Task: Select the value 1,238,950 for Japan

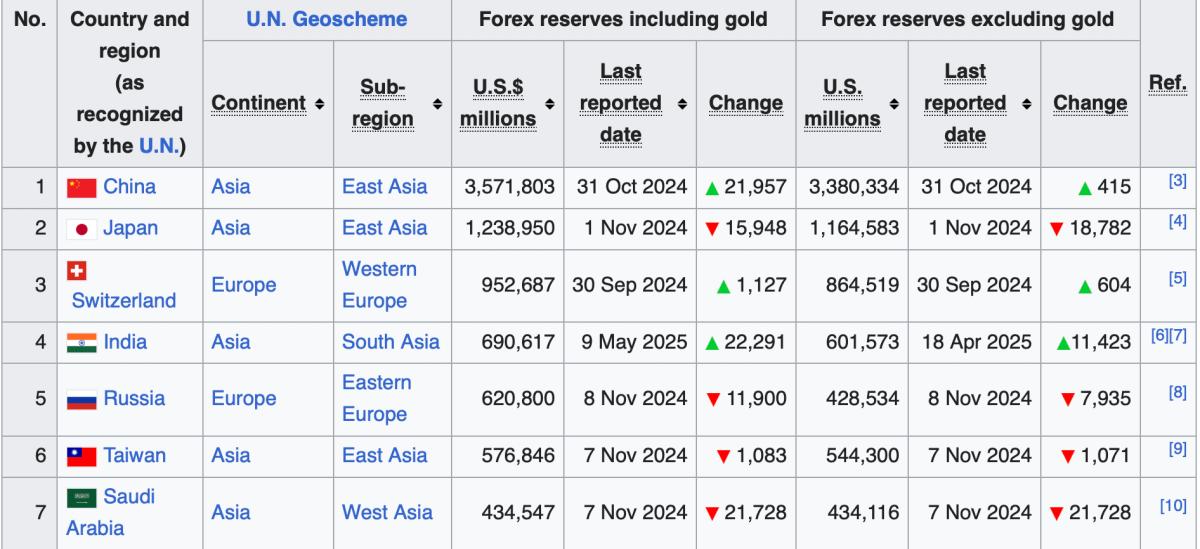Action: [510, 229]
